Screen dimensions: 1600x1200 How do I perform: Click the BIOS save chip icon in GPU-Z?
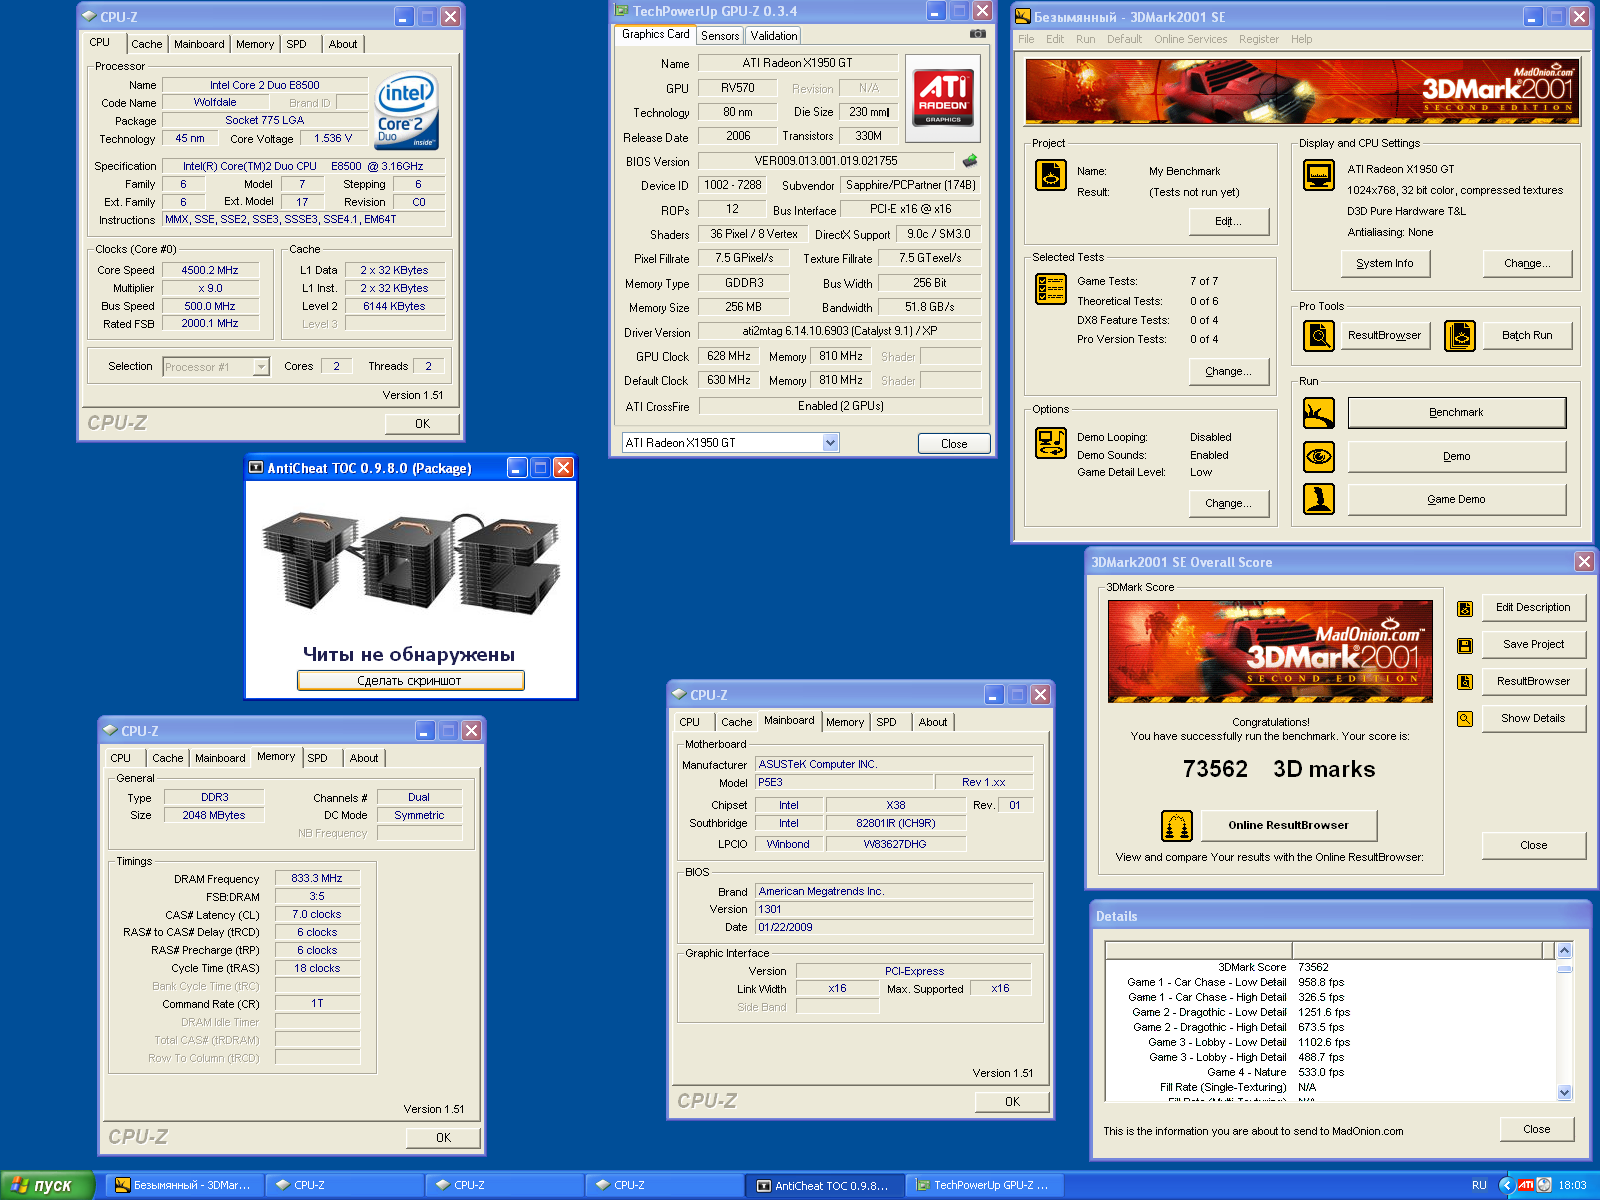pyautogui.click(x=969, y=160)
